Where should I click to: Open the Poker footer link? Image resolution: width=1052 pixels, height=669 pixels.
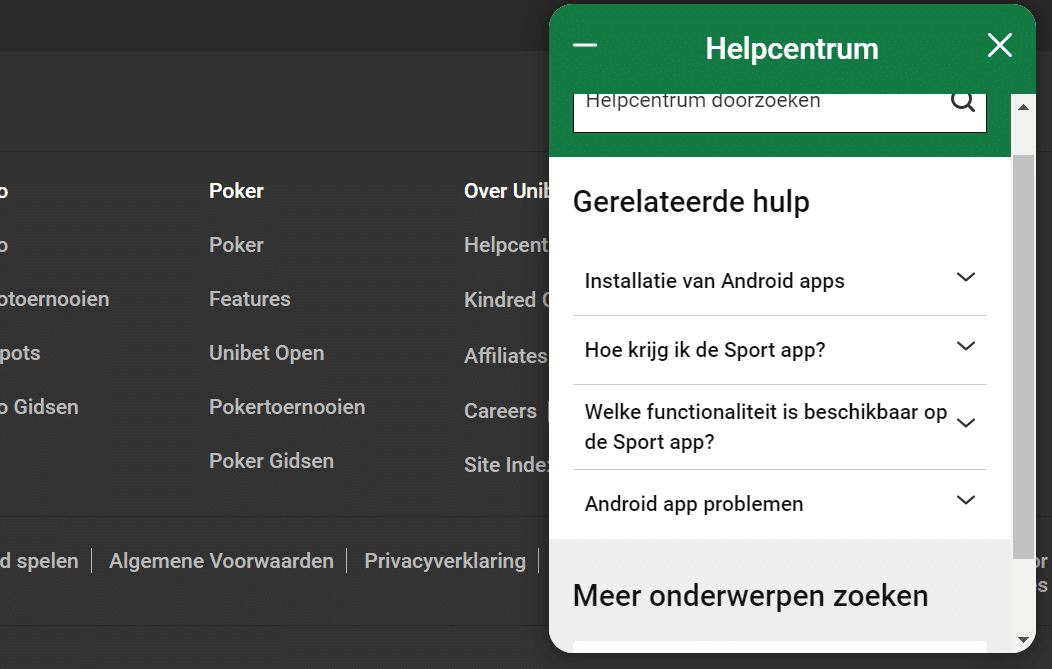[x=236, y=245]
